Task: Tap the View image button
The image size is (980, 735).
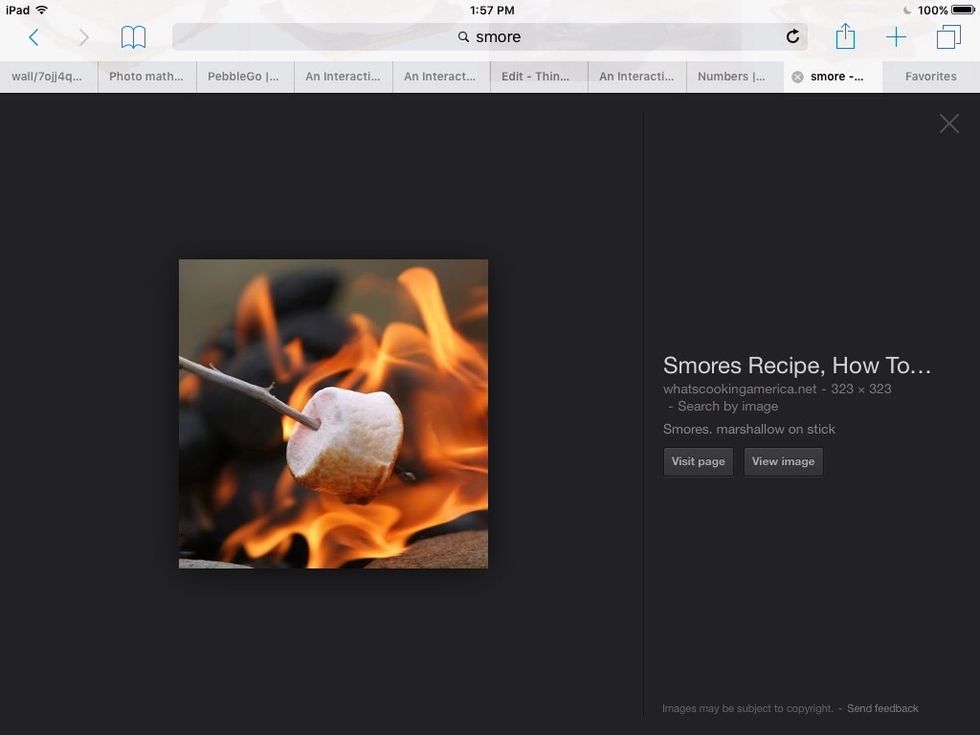Action: (x=783, y=461)
